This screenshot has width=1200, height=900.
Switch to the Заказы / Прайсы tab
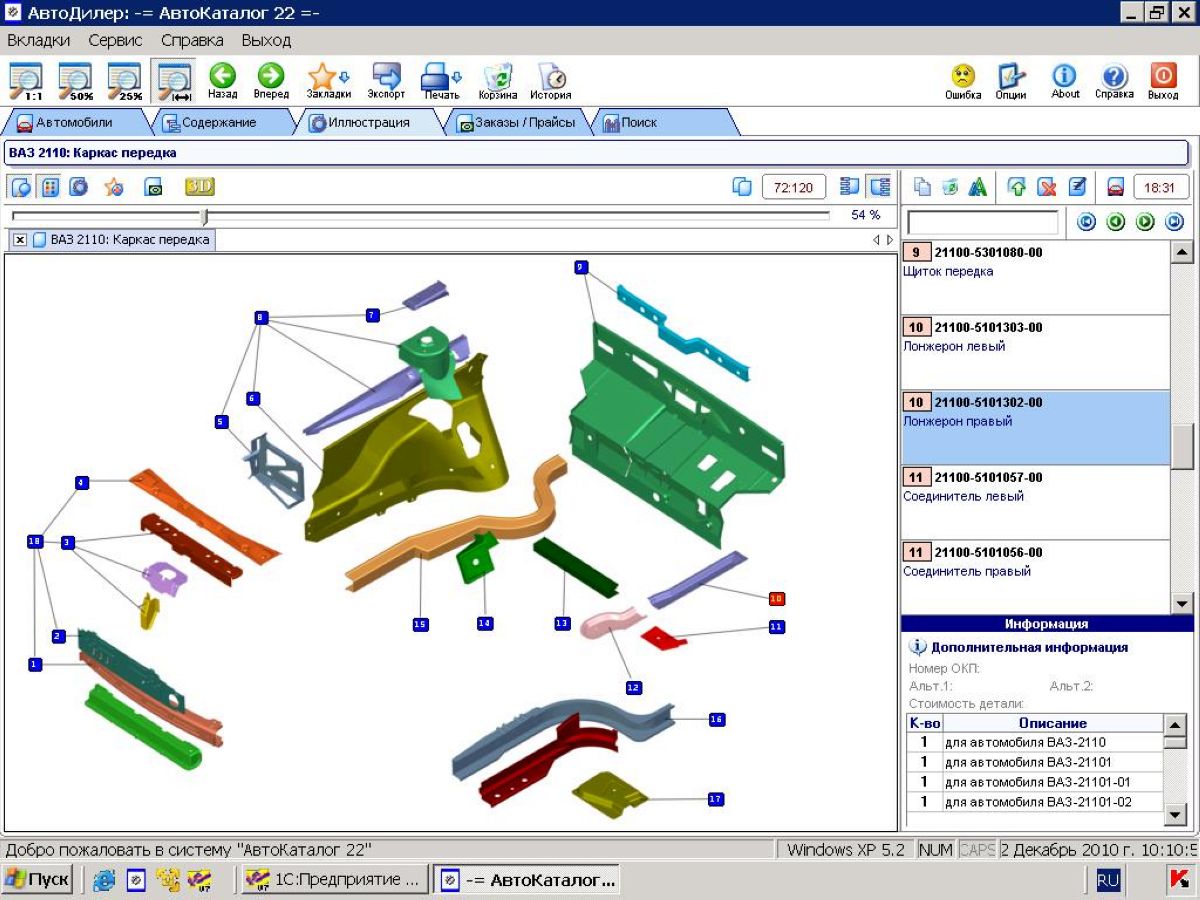tap(516, 123)
